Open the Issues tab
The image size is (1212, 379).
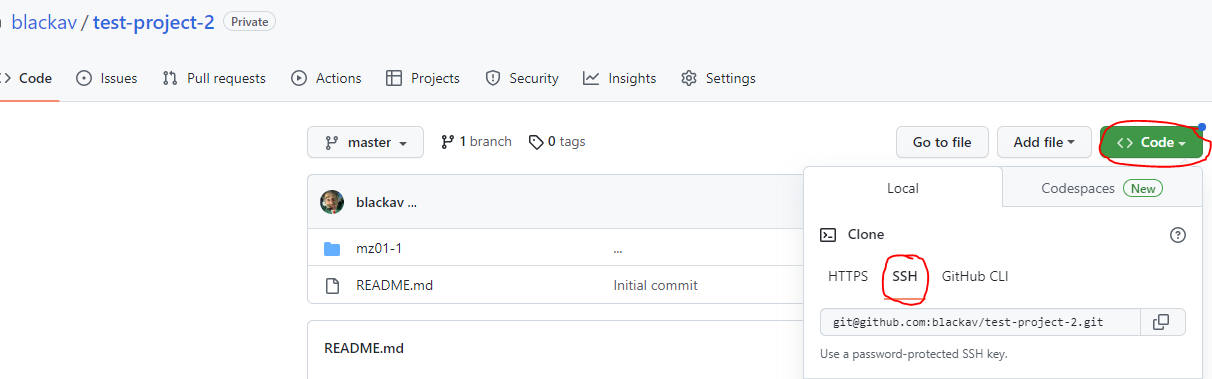(107, 78)
